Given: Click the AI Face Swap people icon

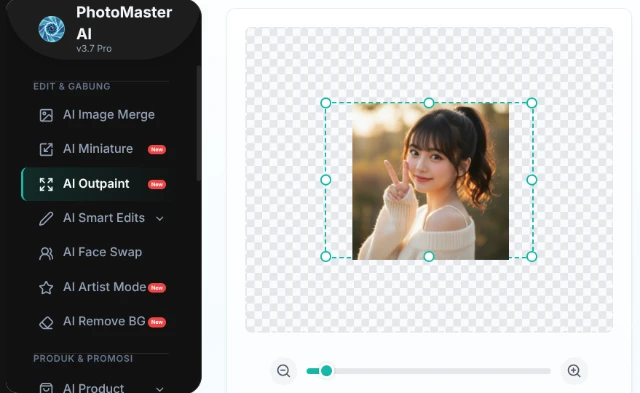Looking at the screenshot, I should click(46, 253).
